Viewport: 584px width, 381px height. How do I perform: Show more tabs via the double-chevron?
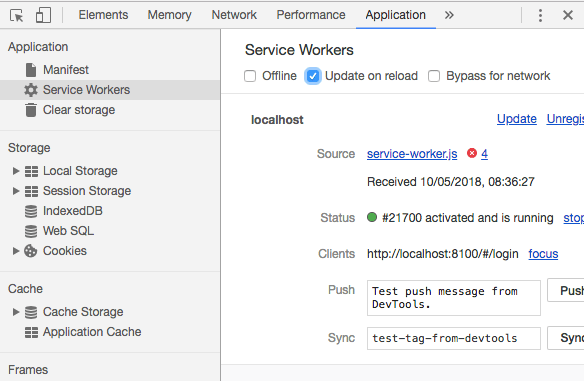pyautogui.click(x=449, y=15)
